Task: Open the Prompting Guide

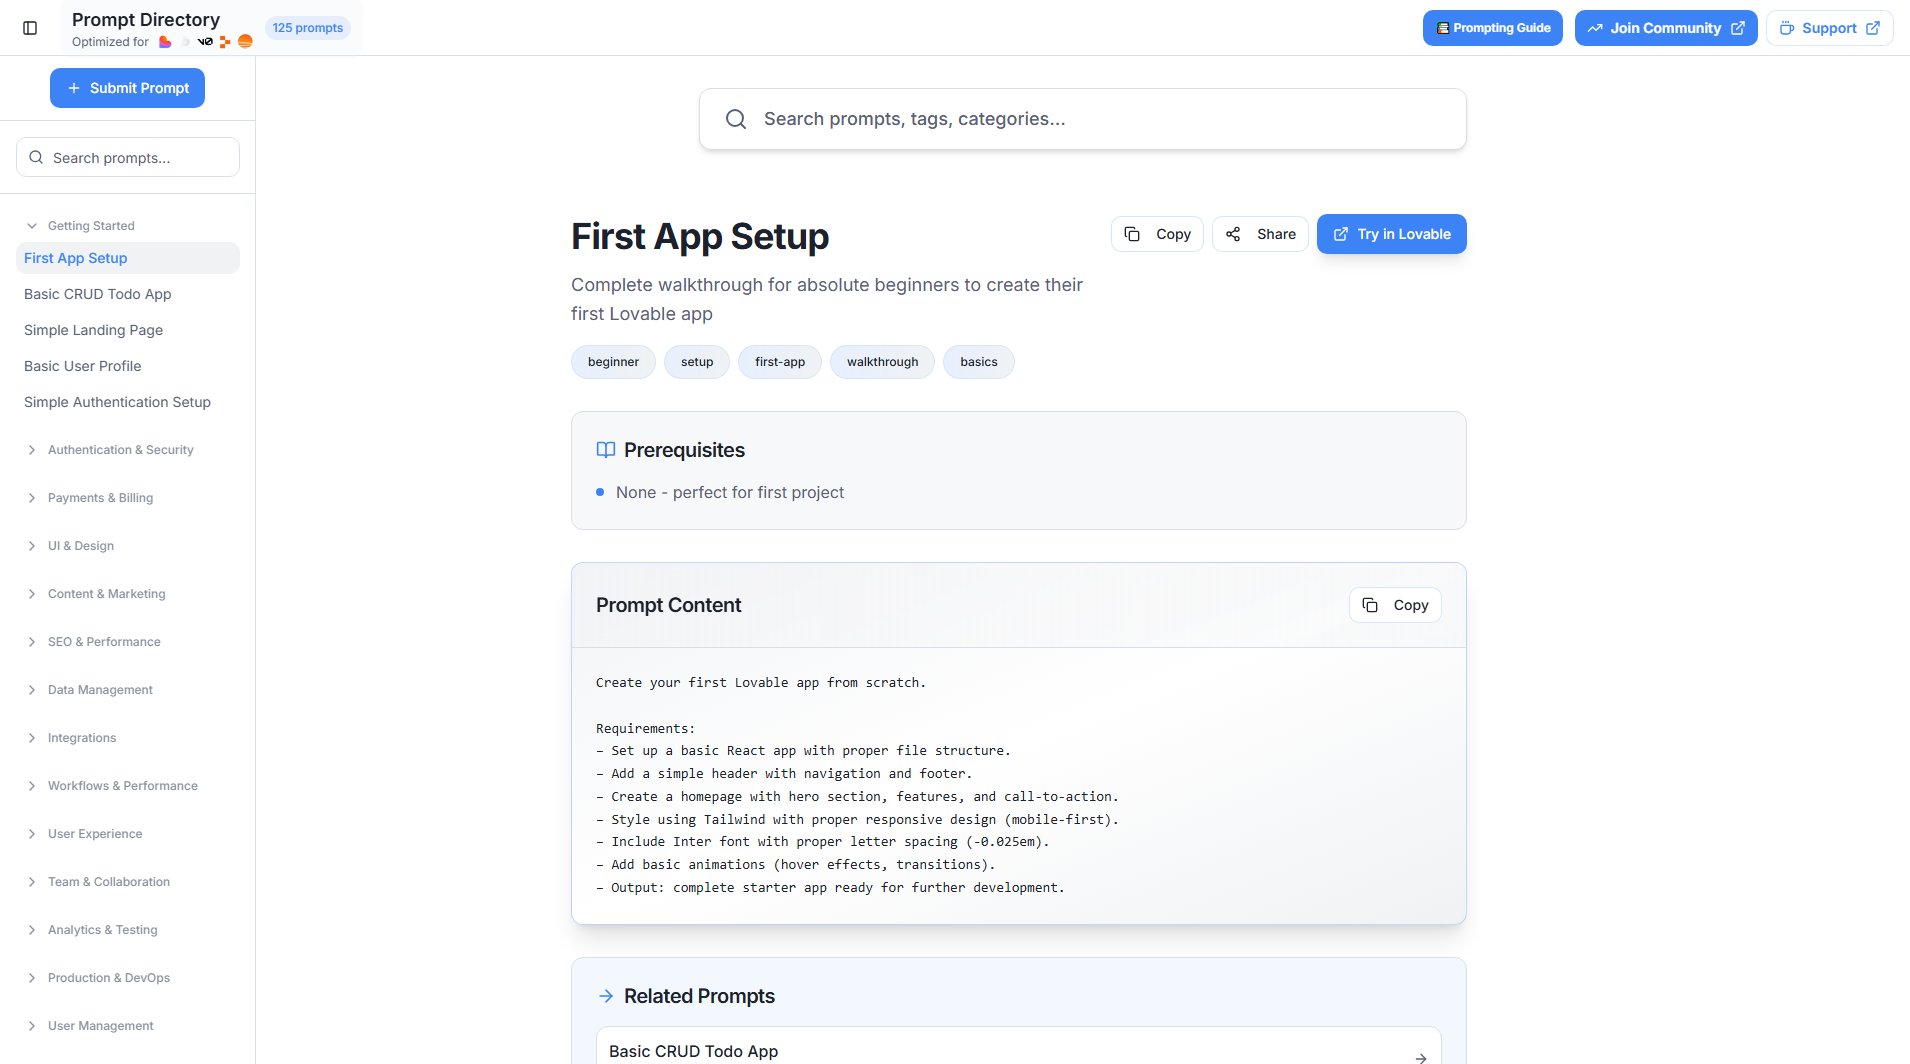Action: (1492, 28)
